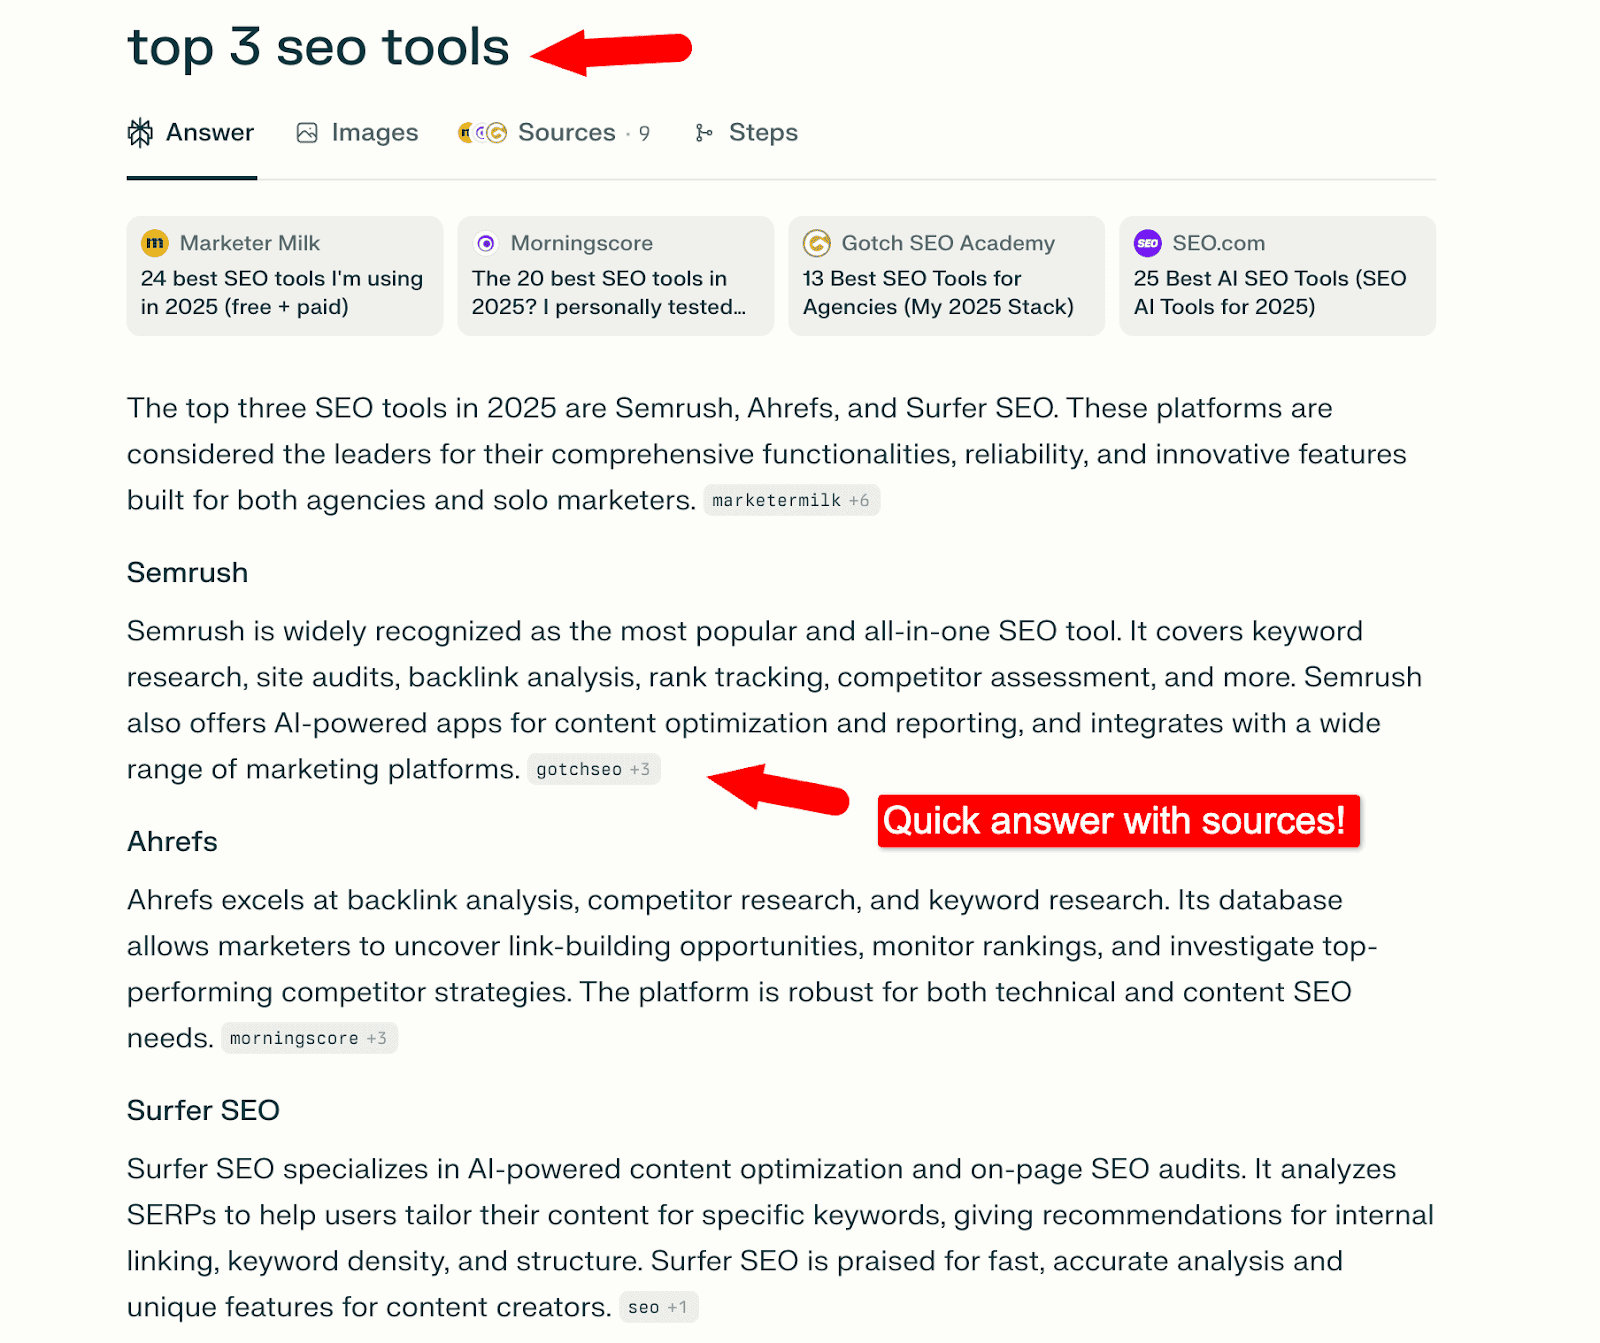Viewport: 1600px width, 1343px height.
Task: Click the sources count '9'
Action: pos(644,133)
